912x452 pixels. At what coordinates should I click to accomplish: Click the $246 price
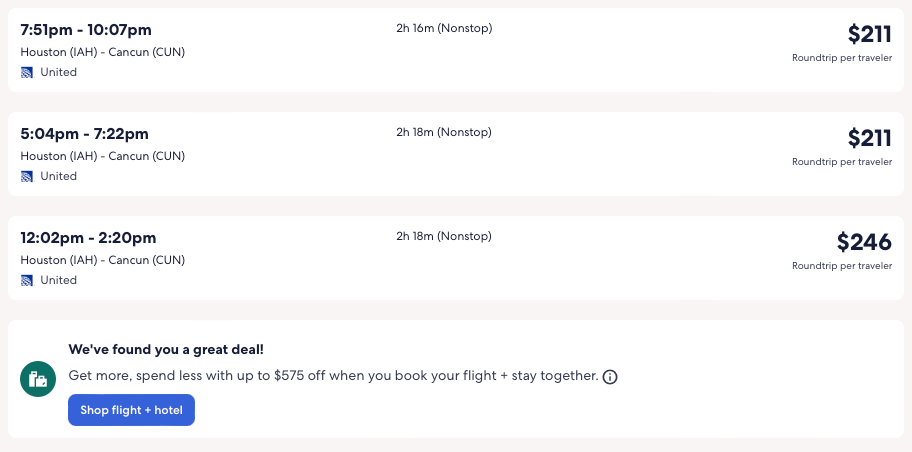[x=864, y=242]
